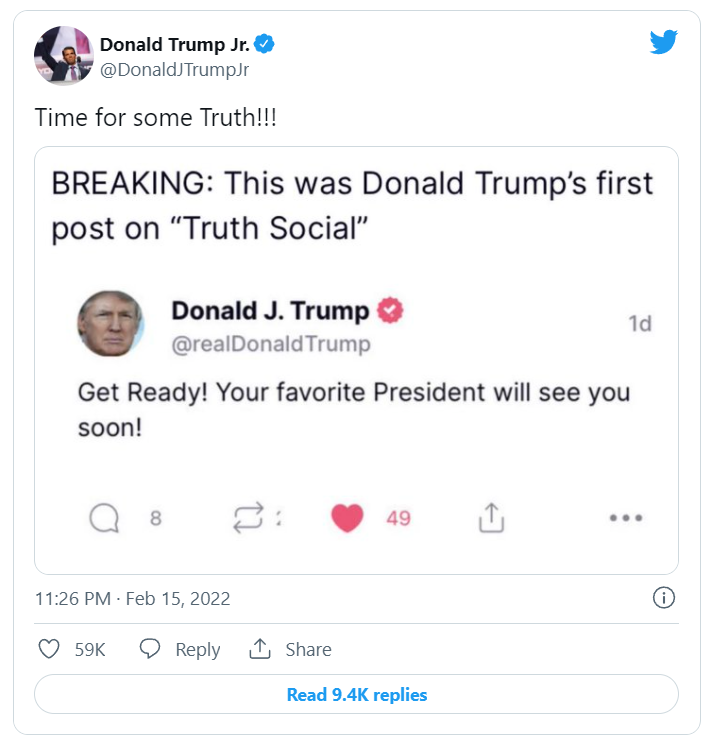Click the red heart in embedded post
Viewport: 722px width, 743px height.
click(347, 518)
